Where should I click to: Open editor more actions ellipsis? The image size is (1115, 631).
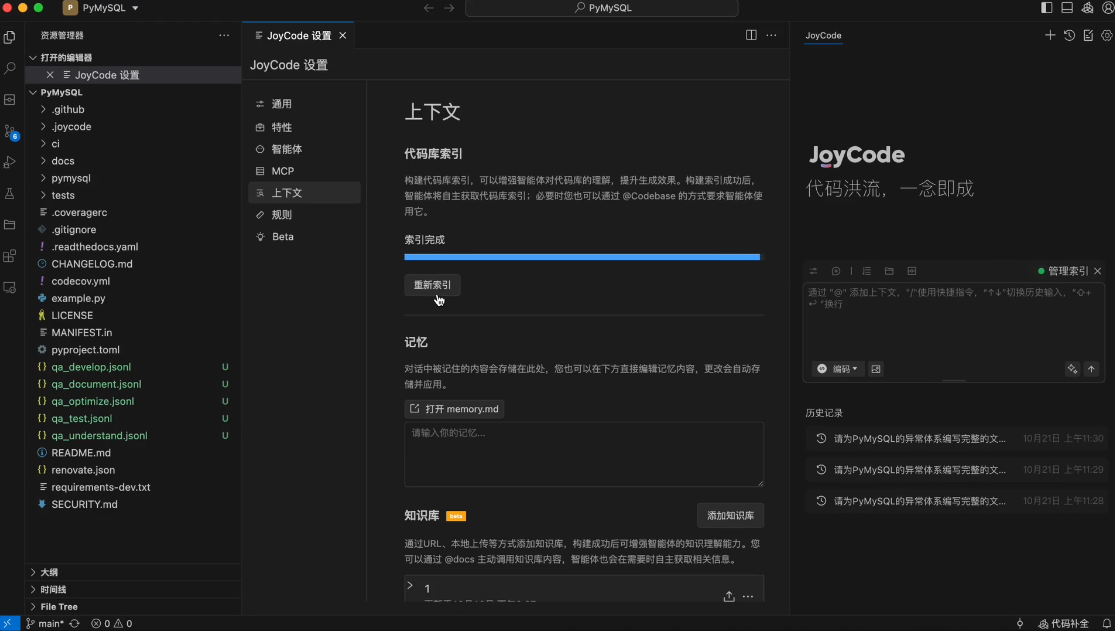click(x=772, y=35)
